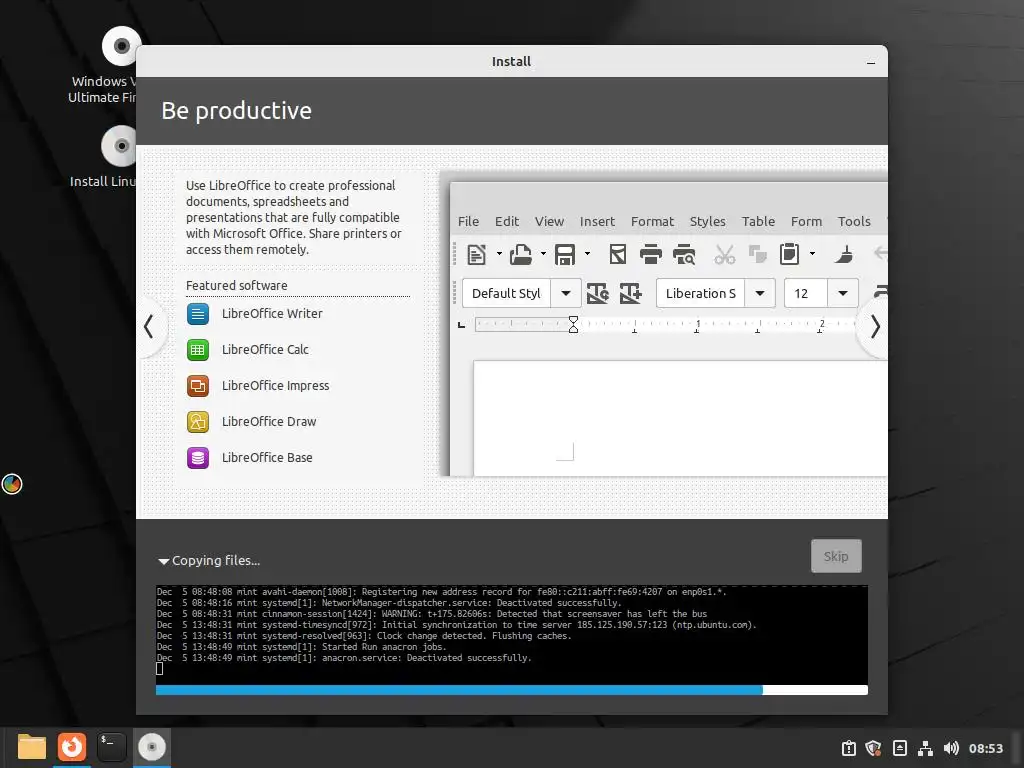Open the Tools menu in Writer preview
1024x768 pixels.
click(x=854, y=221)
